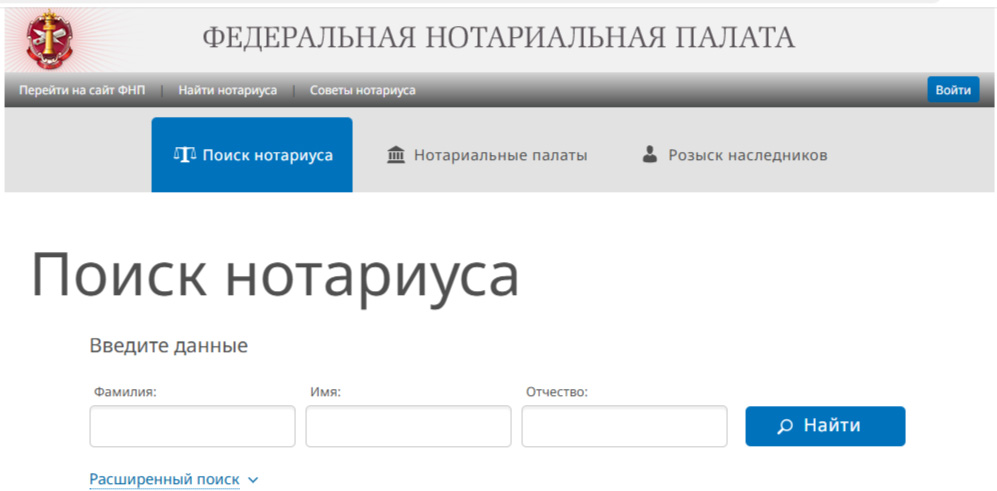Focus the Фамилия input field
The height and width of the screenshot is (491, 997).
tap(193, 426)
